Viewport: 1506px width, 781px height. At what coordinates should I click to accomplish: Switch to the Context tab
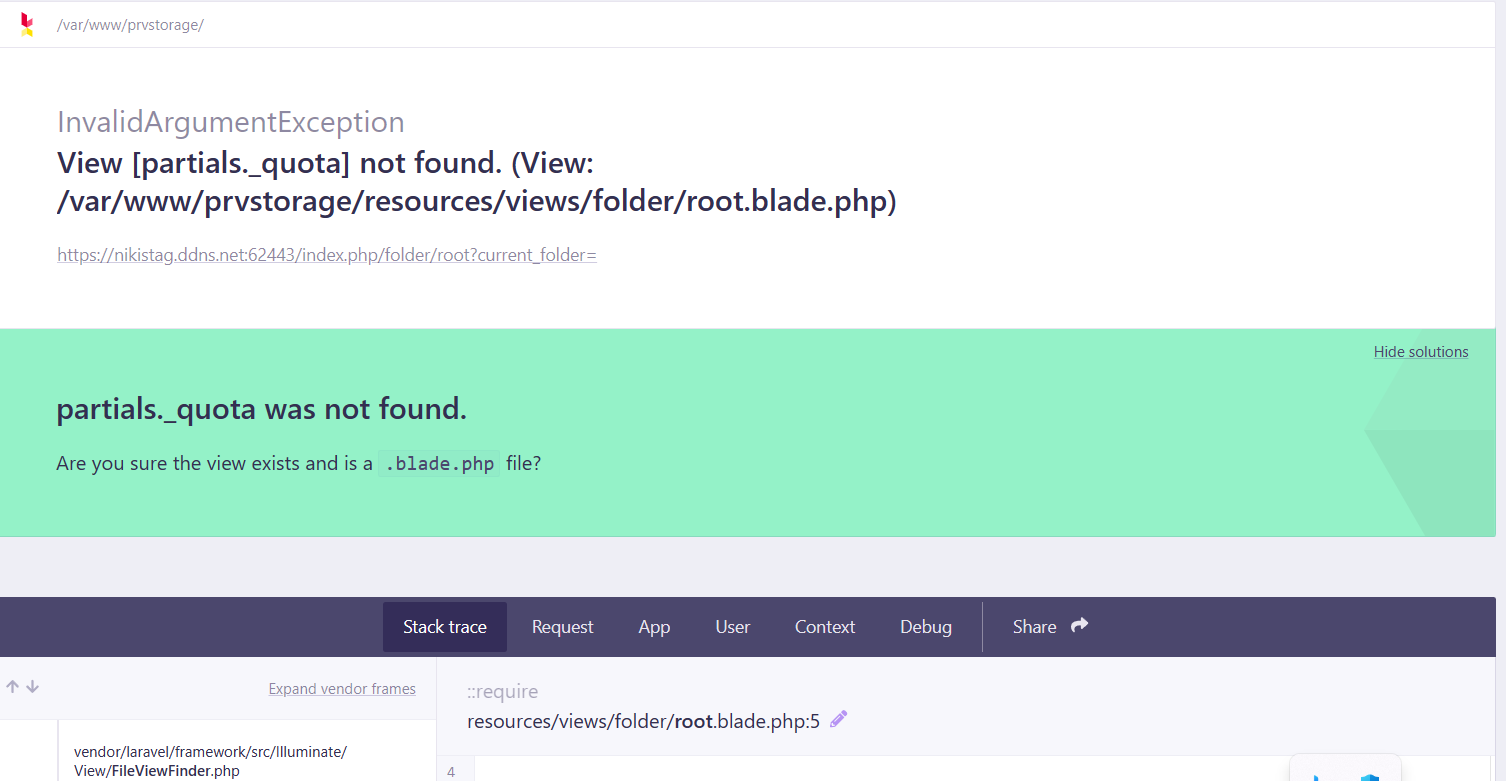coord(824,627)
